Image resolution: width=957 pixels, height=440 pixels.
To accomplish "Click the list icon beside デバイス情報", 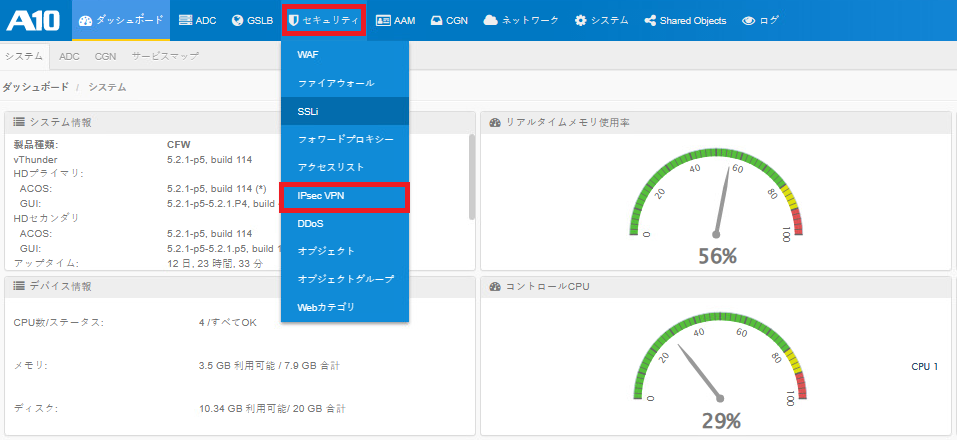I will (19, 286).
